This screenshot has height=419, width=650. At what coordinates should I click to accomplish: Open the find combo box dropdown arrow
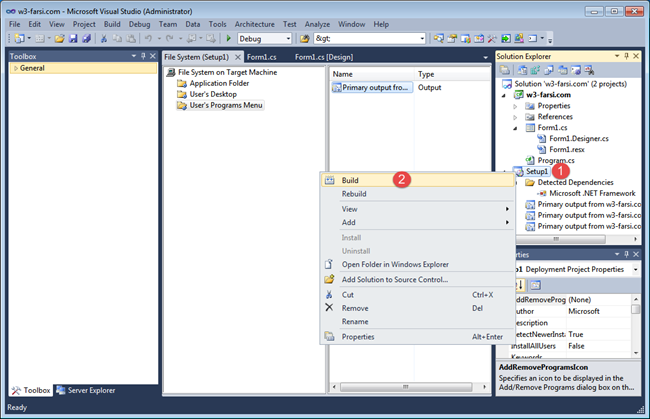(x=422, y=39)
